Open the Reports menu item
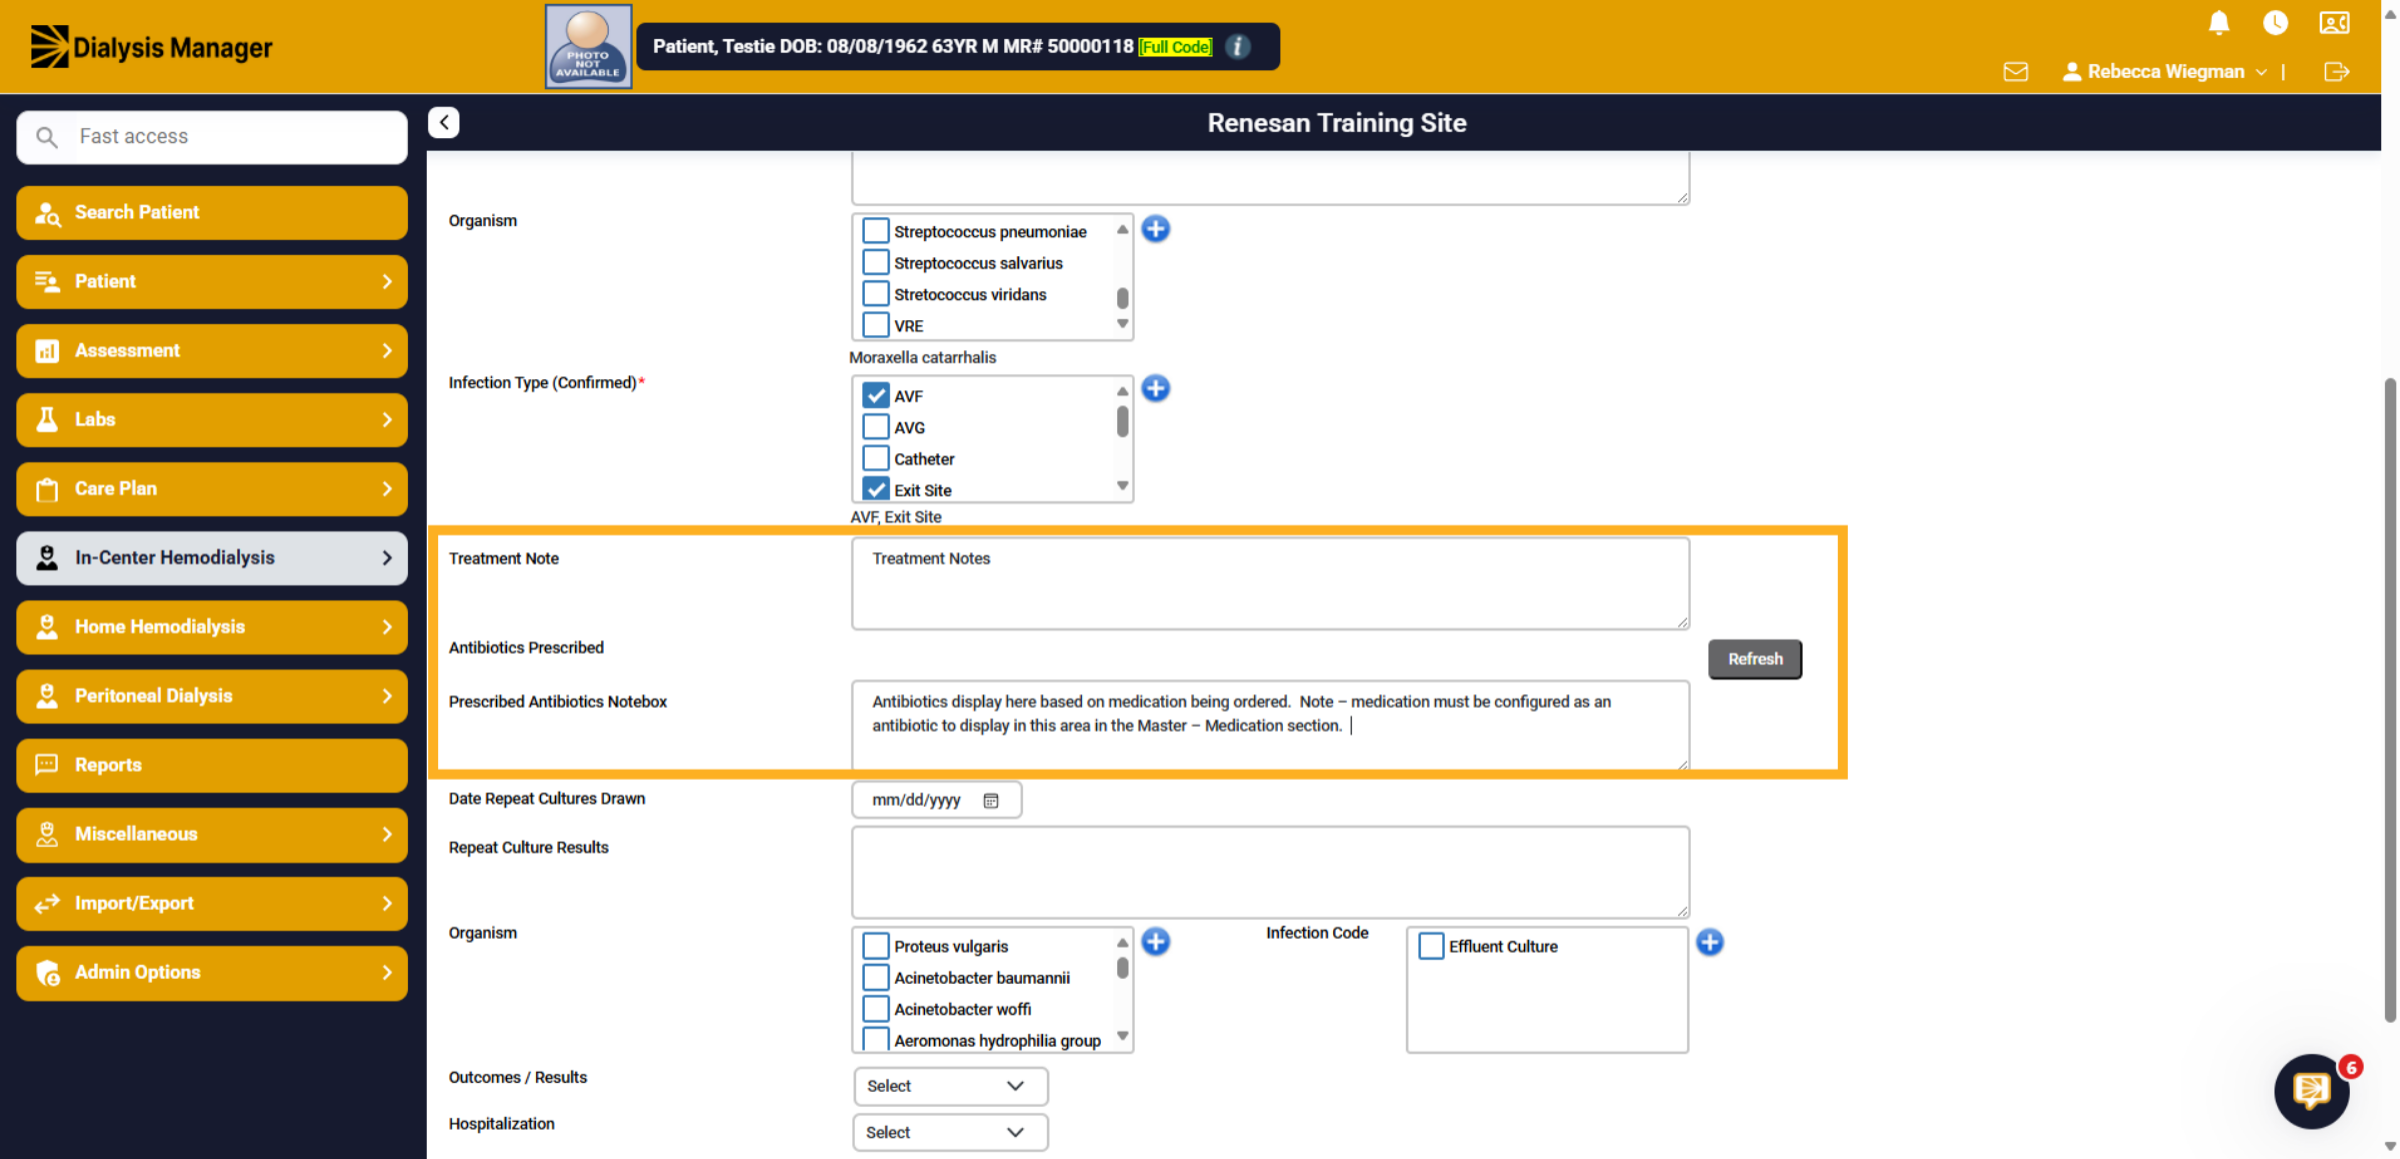Image resolution: width=2400 pixels, height=1159 pixels. click(212, 765)
